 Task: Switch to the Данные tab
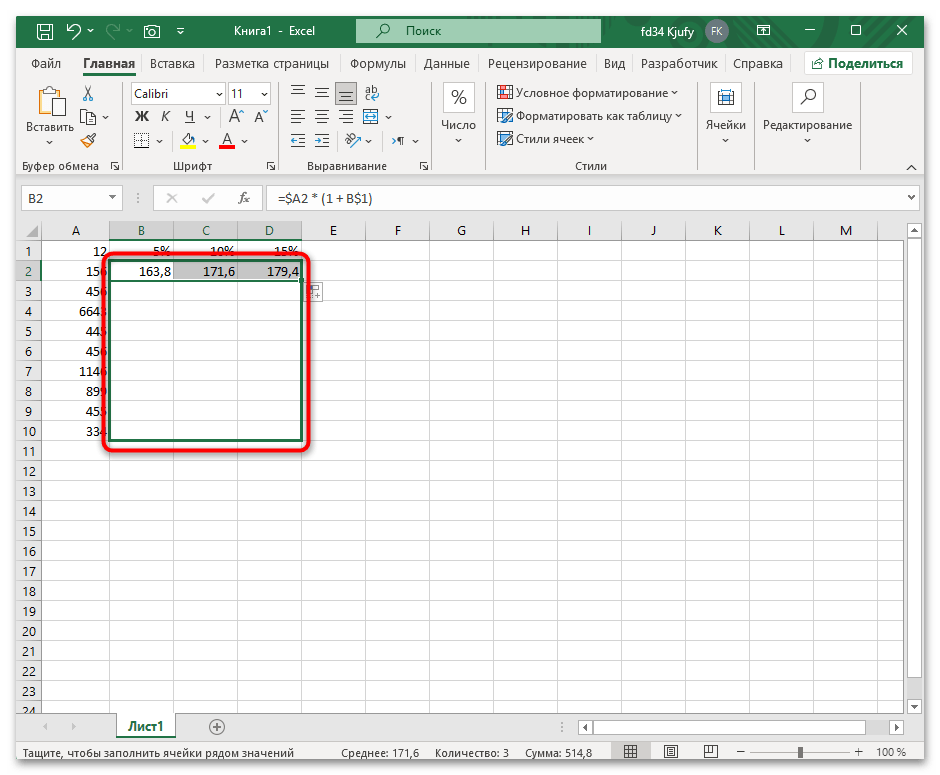pos(447,64)
